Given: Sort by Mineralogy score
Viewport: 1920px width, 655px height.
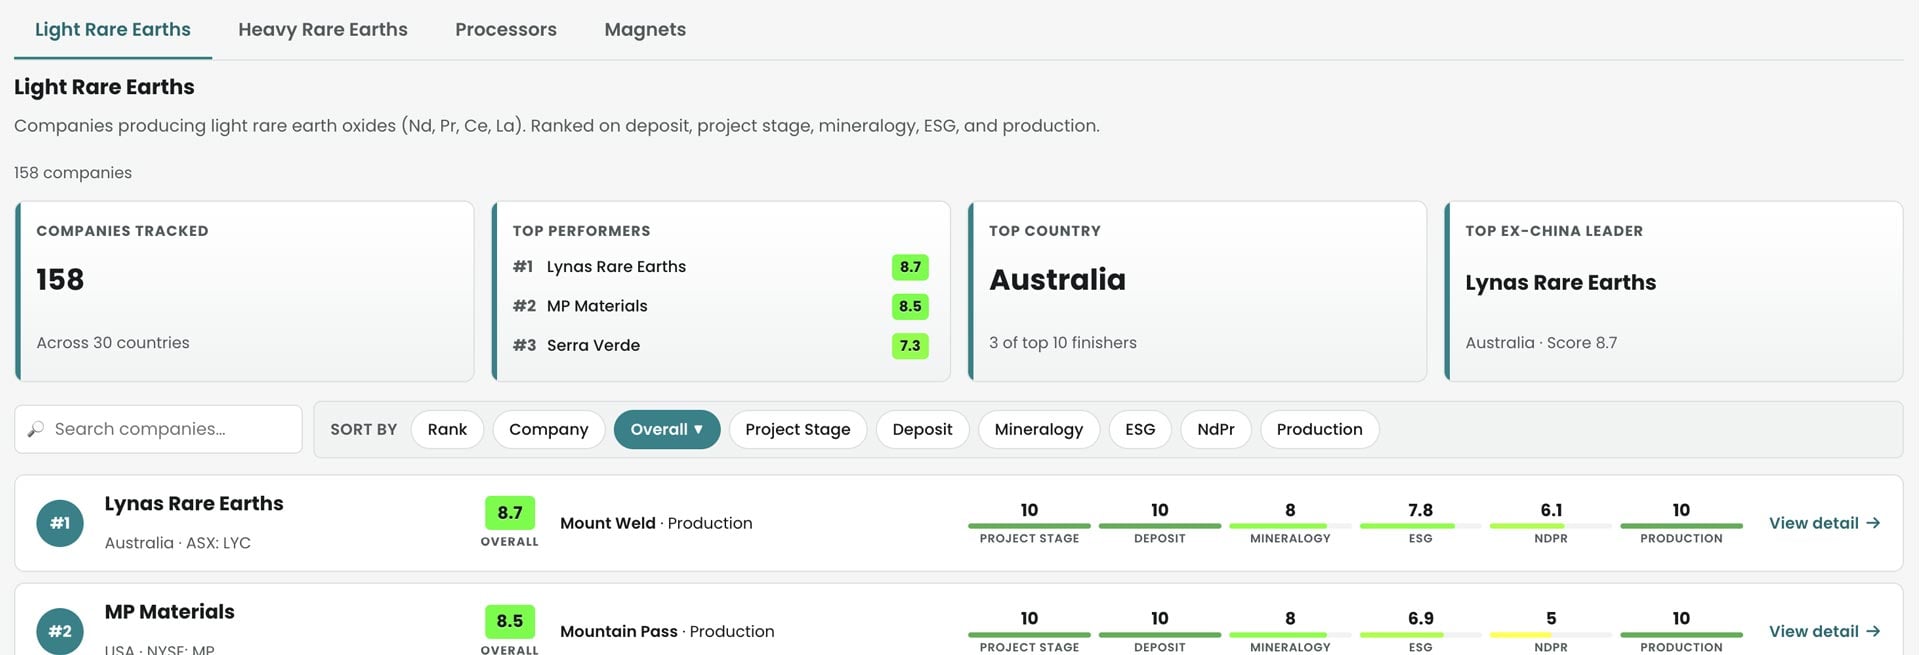Looking at the screenshot, I should (1039, 429).
